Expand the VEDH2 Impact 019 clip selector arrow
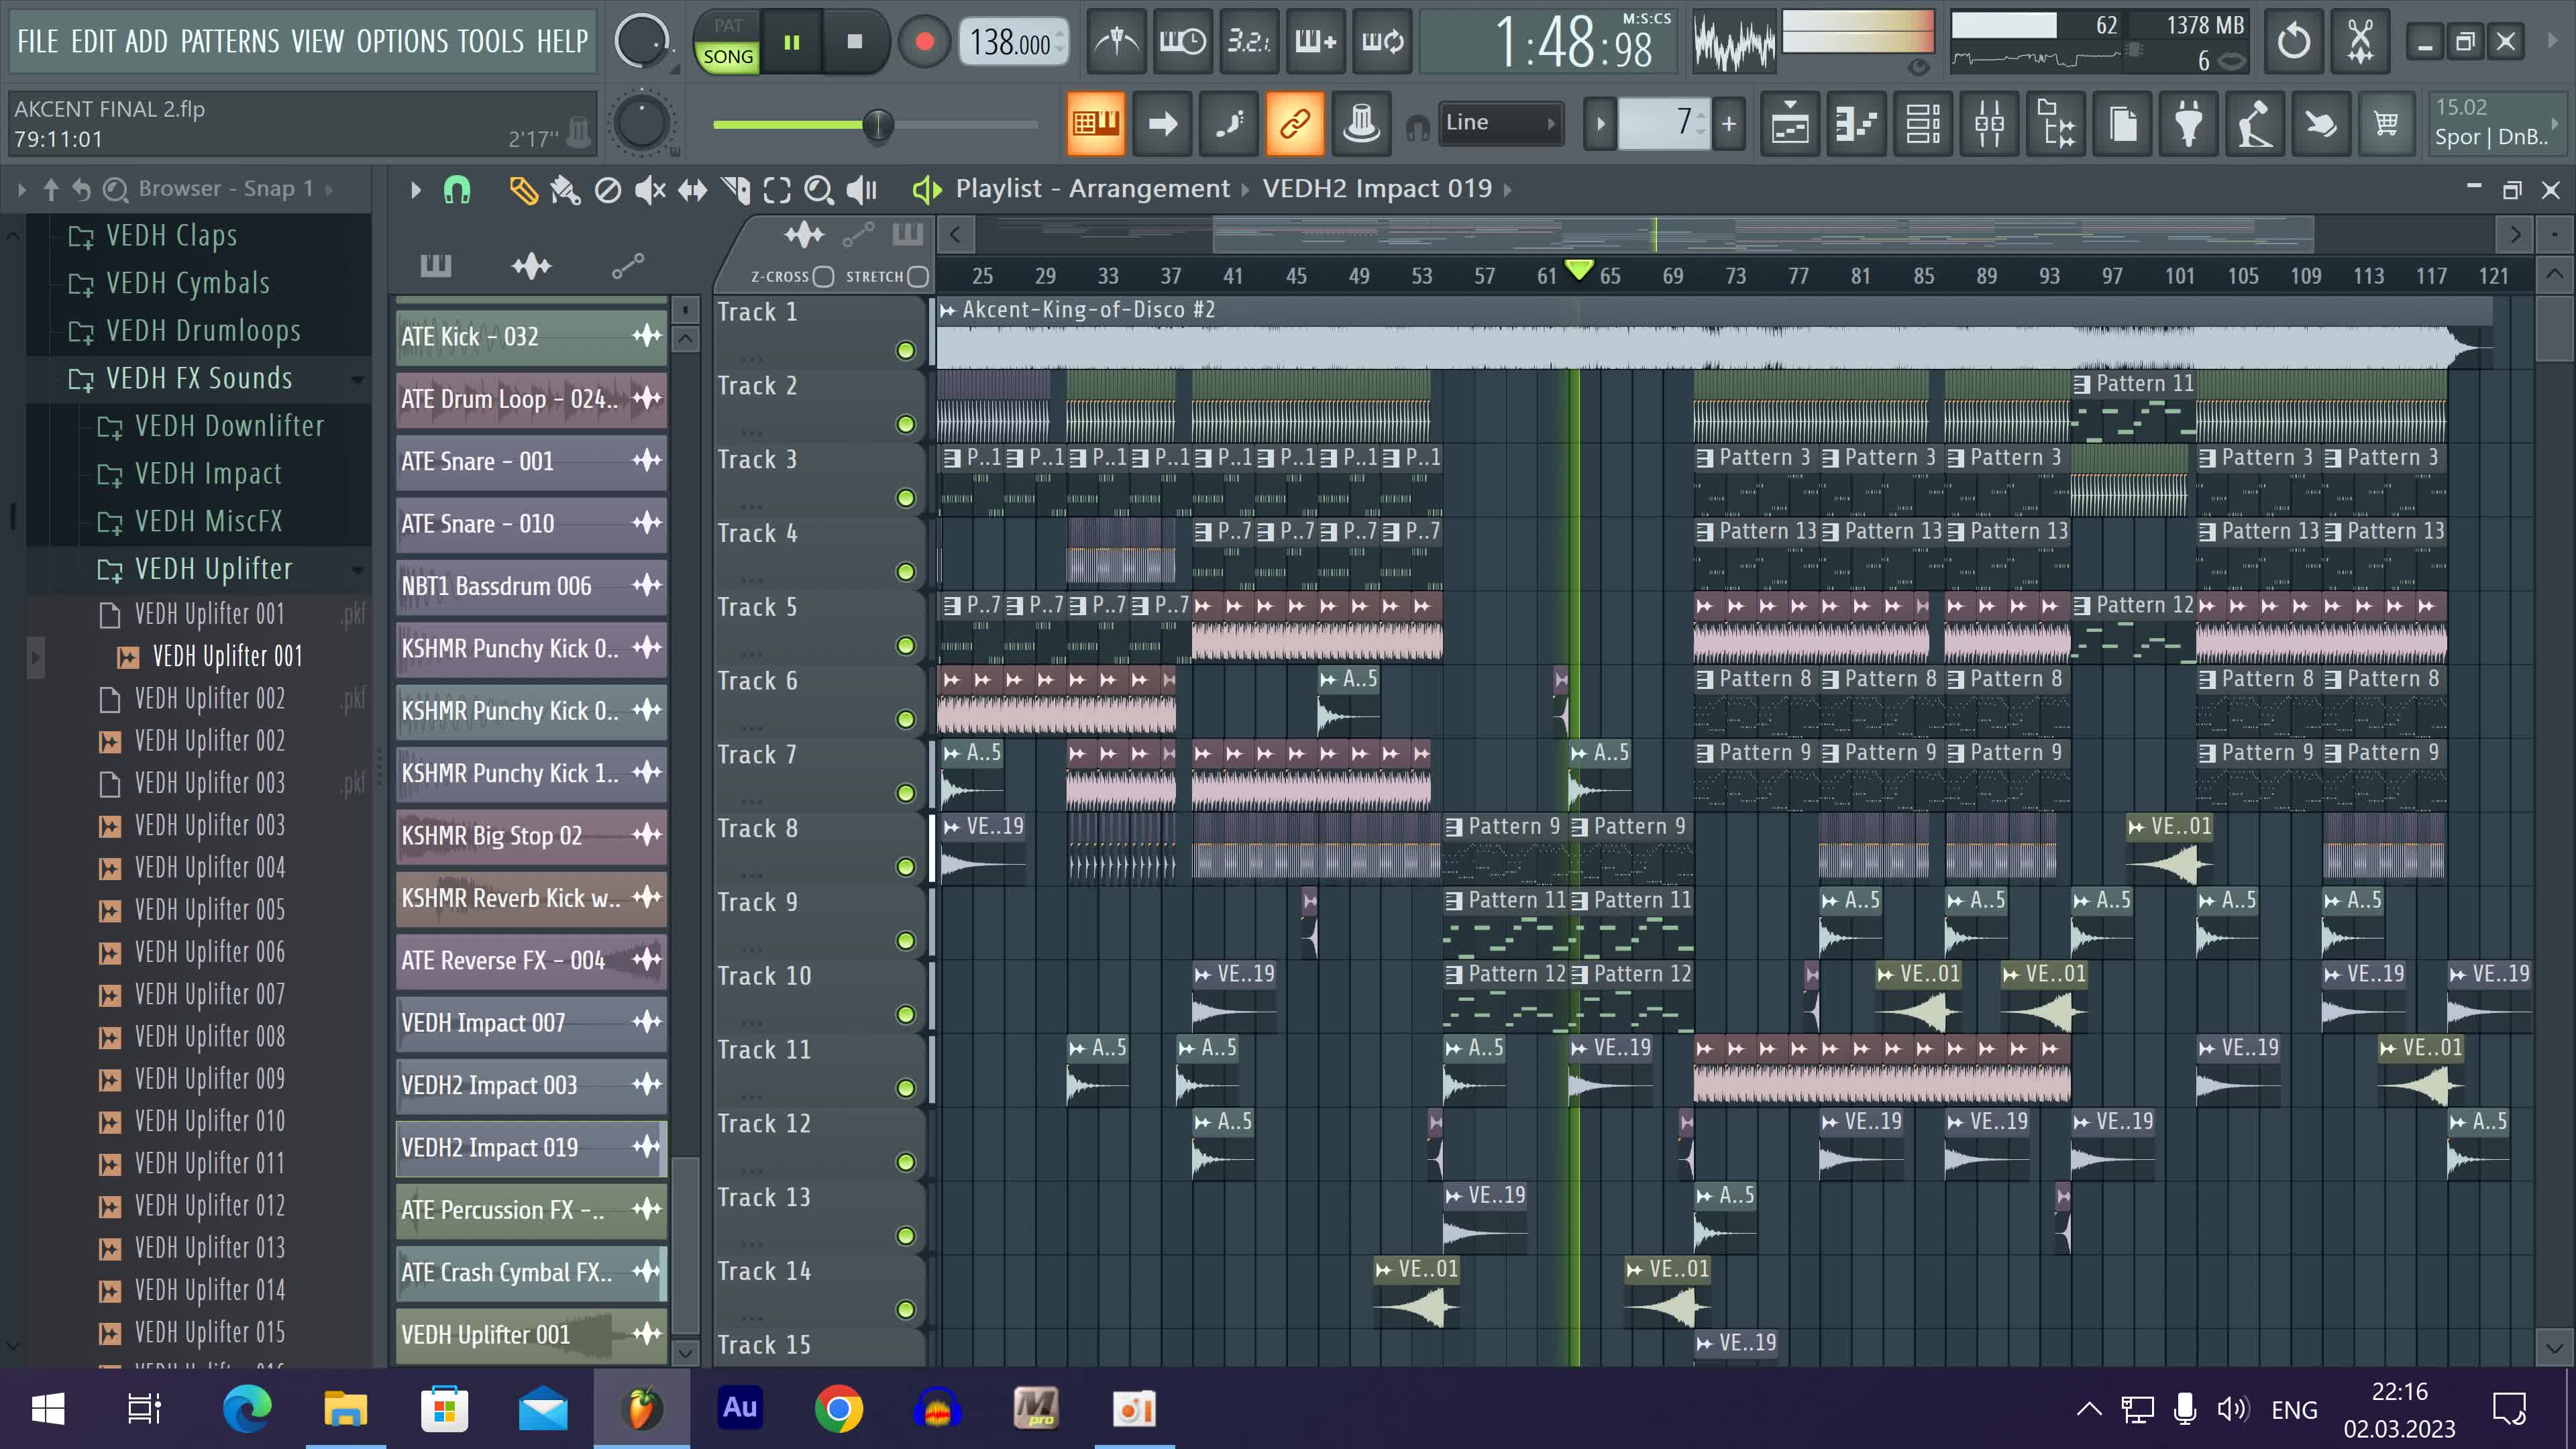The image size is (2576, 1449). coord(1507,189)
